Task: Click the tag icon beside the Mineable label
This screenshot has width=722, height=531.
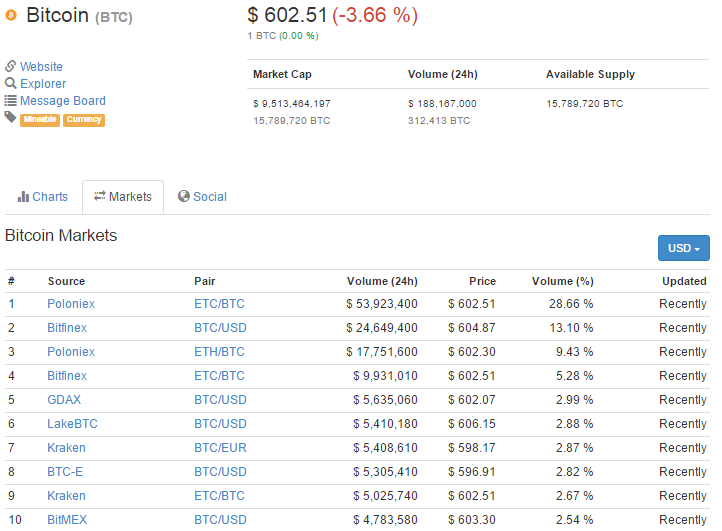Action: pos(11,117)
